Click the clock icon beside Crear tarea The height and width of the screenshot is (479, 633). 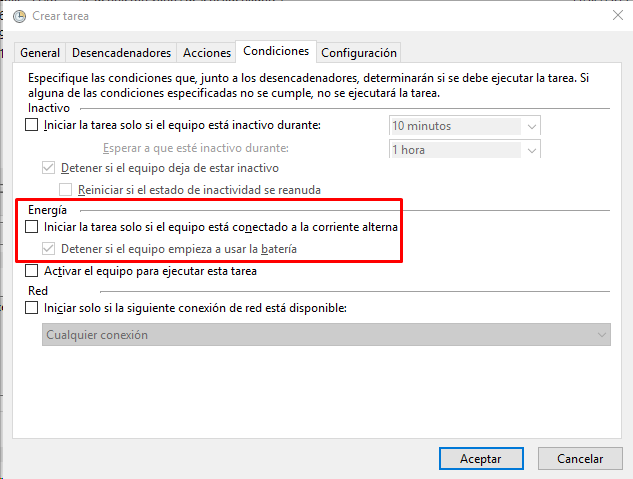(19, 16)
